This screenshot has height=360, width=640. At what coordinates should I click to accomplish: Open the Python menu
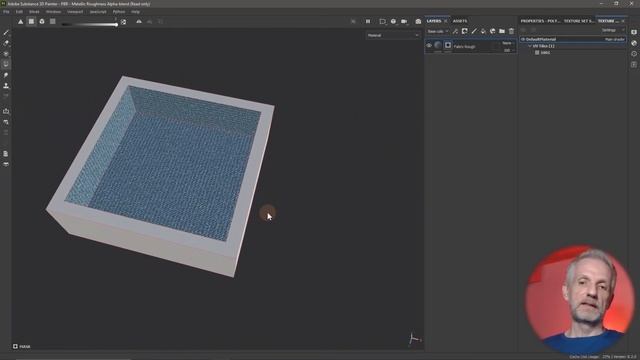pyautogui.click(x=119, y=12)
